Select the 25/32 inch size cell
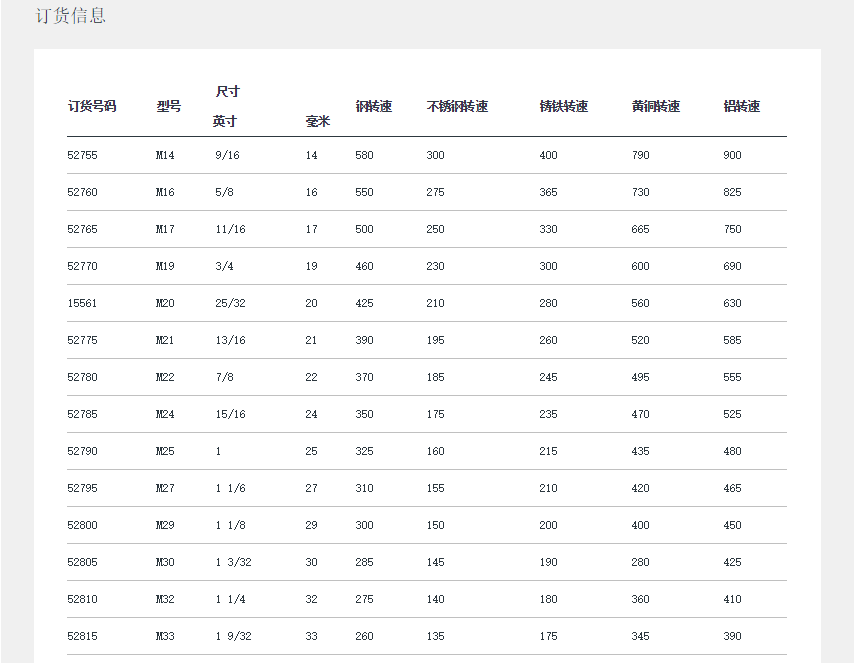Screen dimensions: 857x663 click(x=230, y=303)
